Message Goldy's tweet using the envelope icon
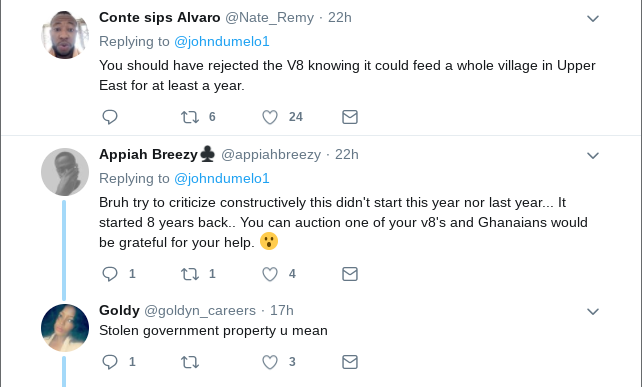 (x=350, y=362)
